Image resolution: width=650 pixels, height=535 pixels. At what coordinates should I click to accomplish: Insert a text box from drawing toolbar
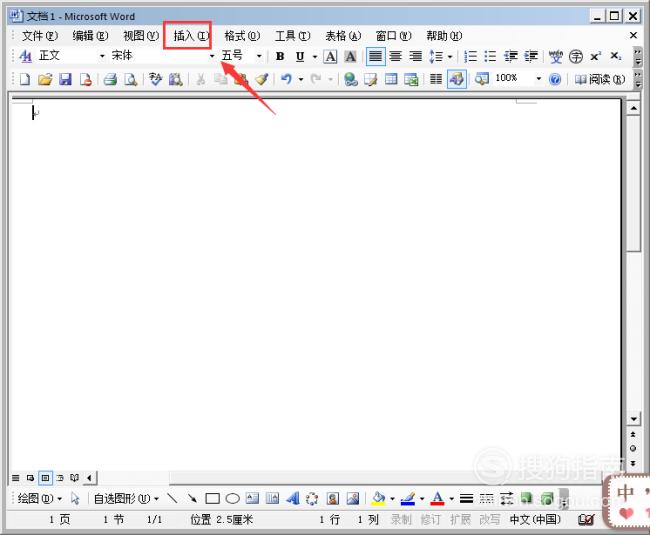click(x=252, y=498)
